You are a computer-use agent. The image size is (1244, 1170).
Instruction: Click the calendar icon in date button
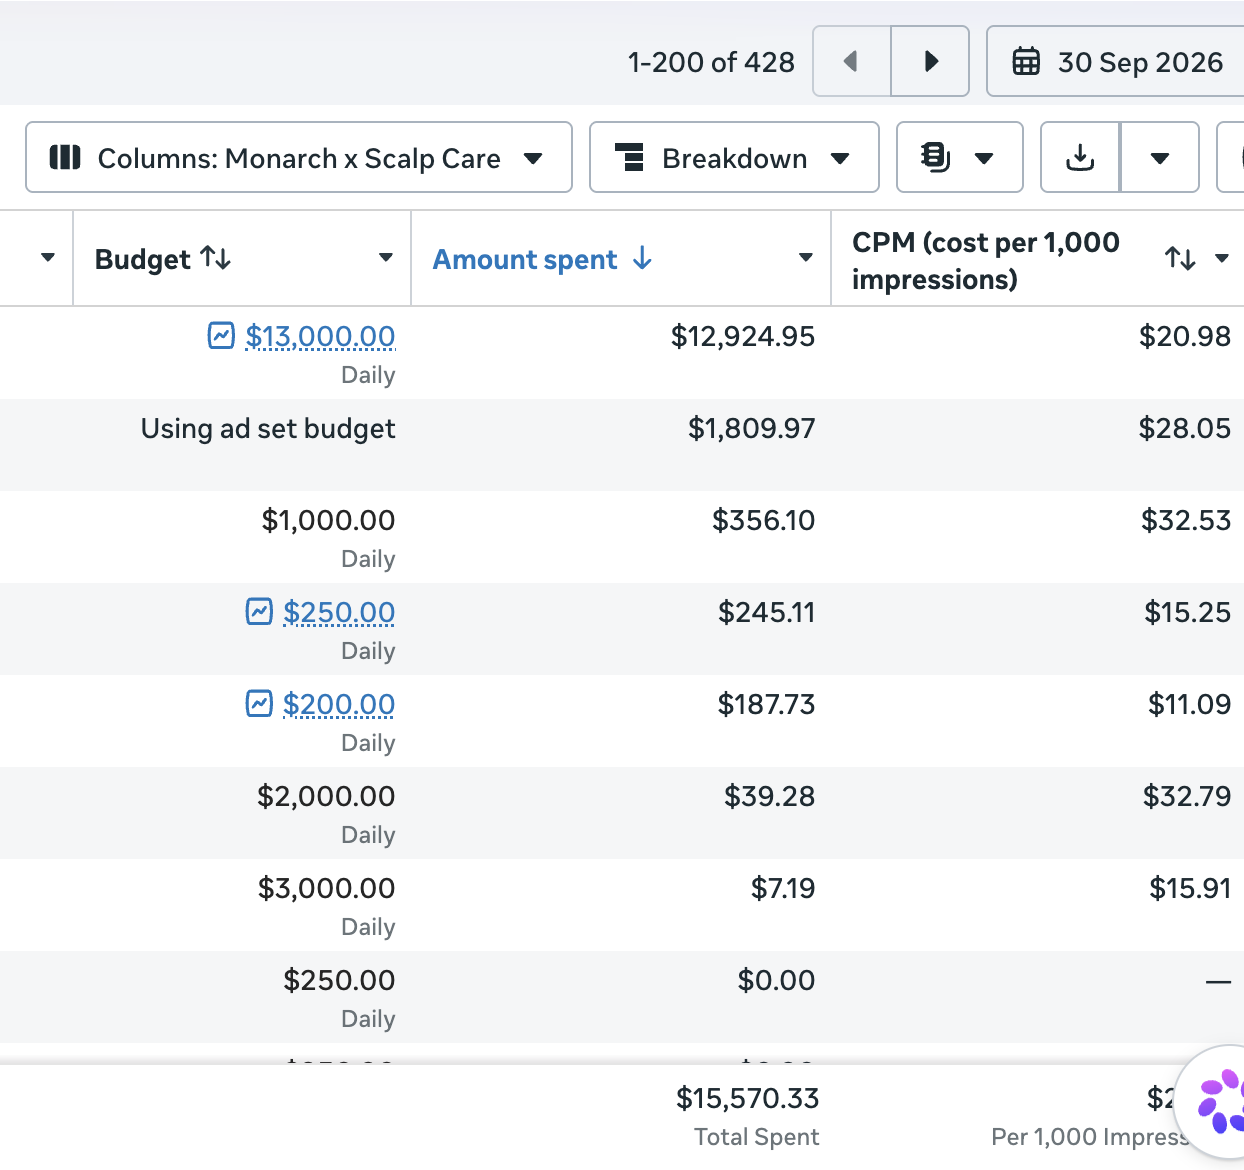(x=1026, y=61)
